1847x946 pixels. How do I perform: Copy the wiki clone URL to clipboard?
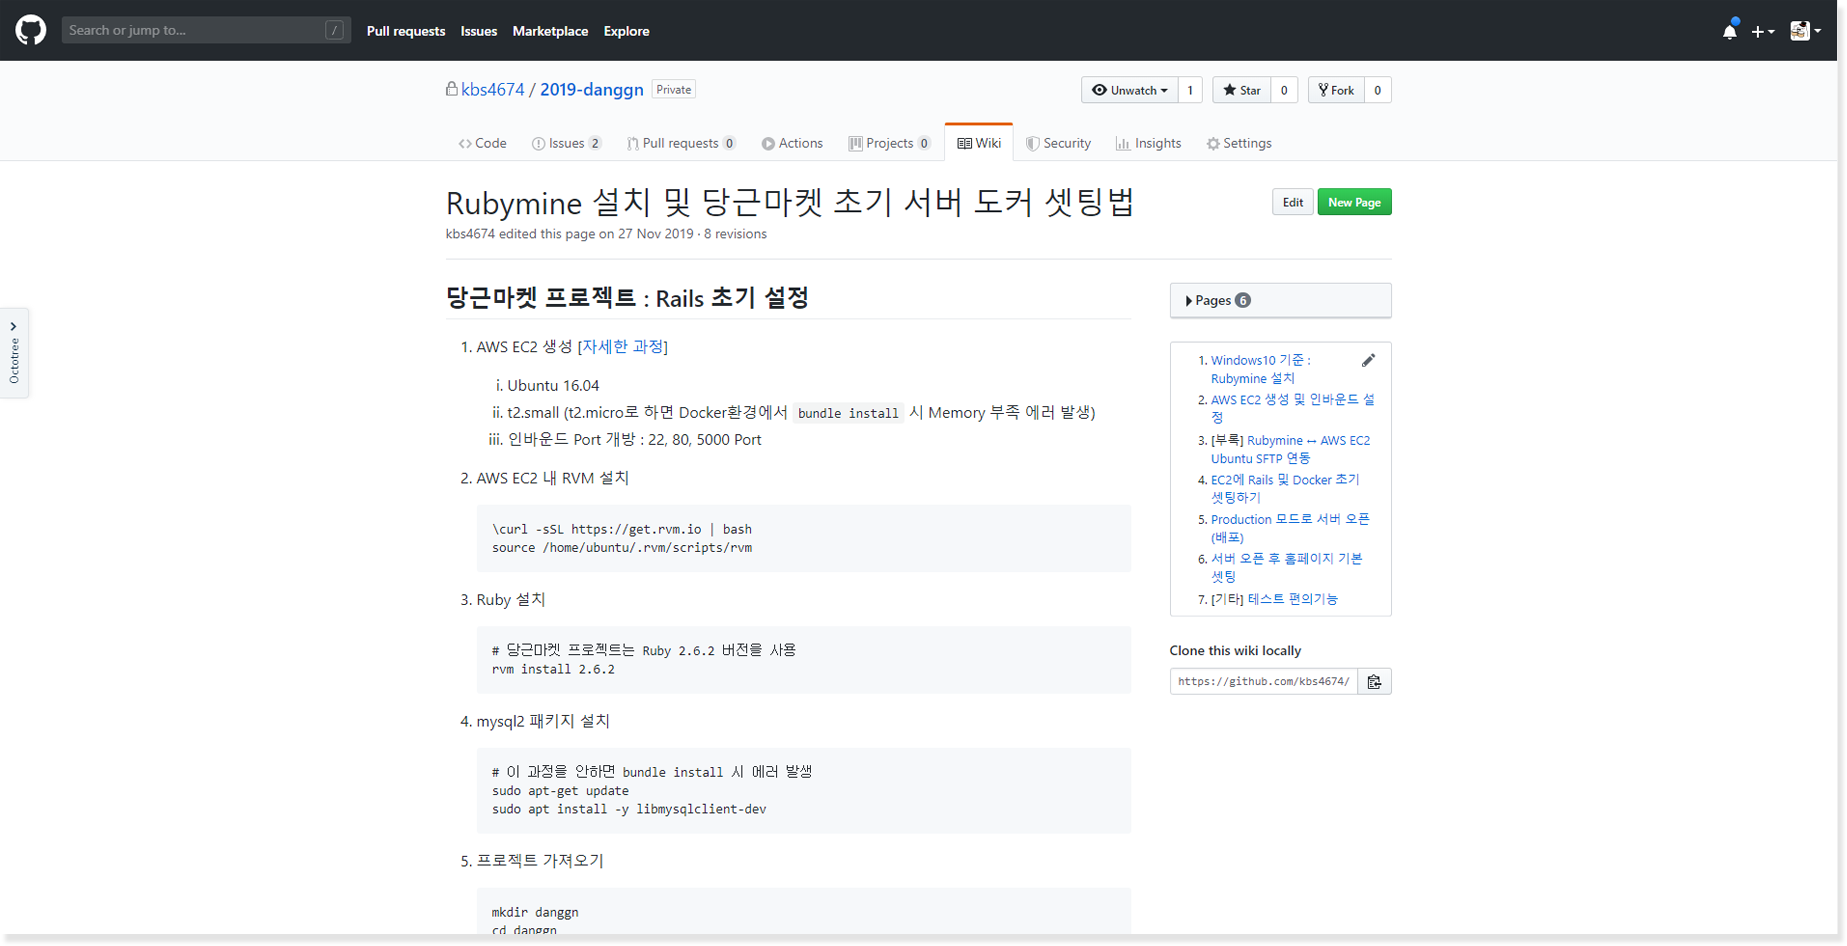click(1374, 681)
